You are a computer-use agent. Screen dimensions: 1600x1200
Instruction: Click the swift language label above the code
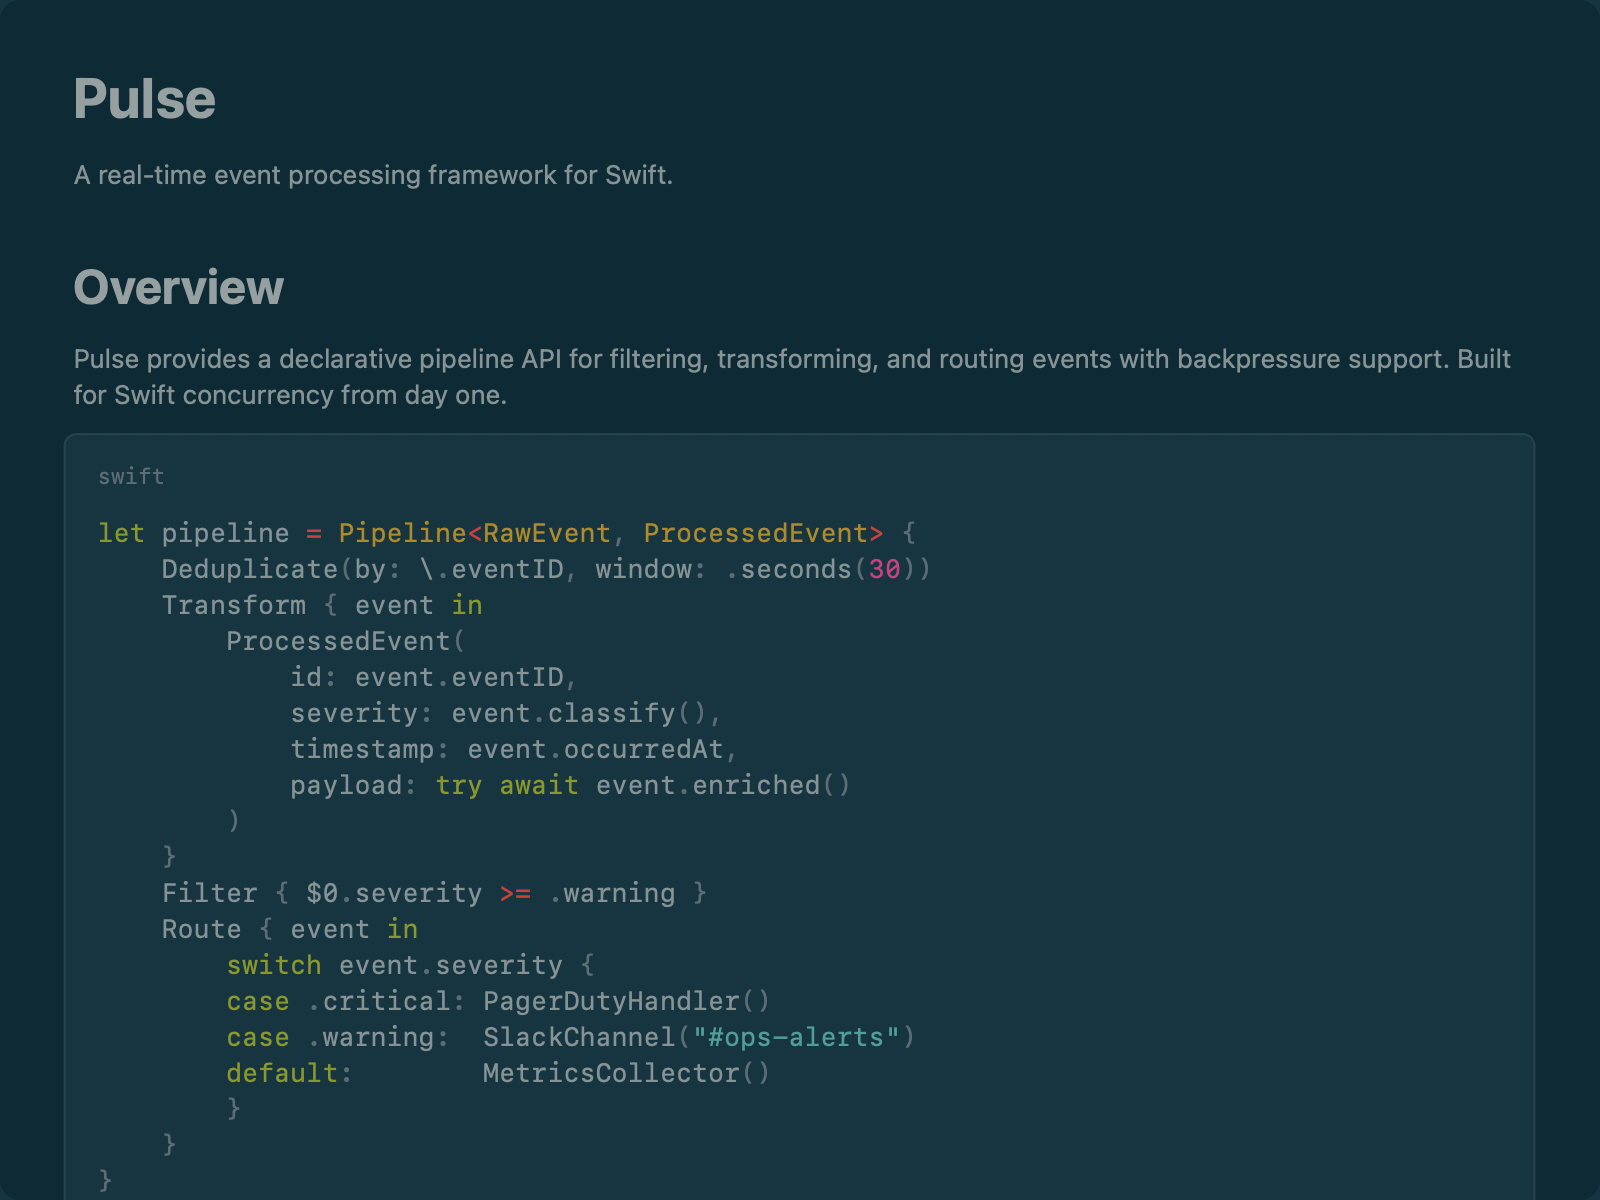point(131,477)
